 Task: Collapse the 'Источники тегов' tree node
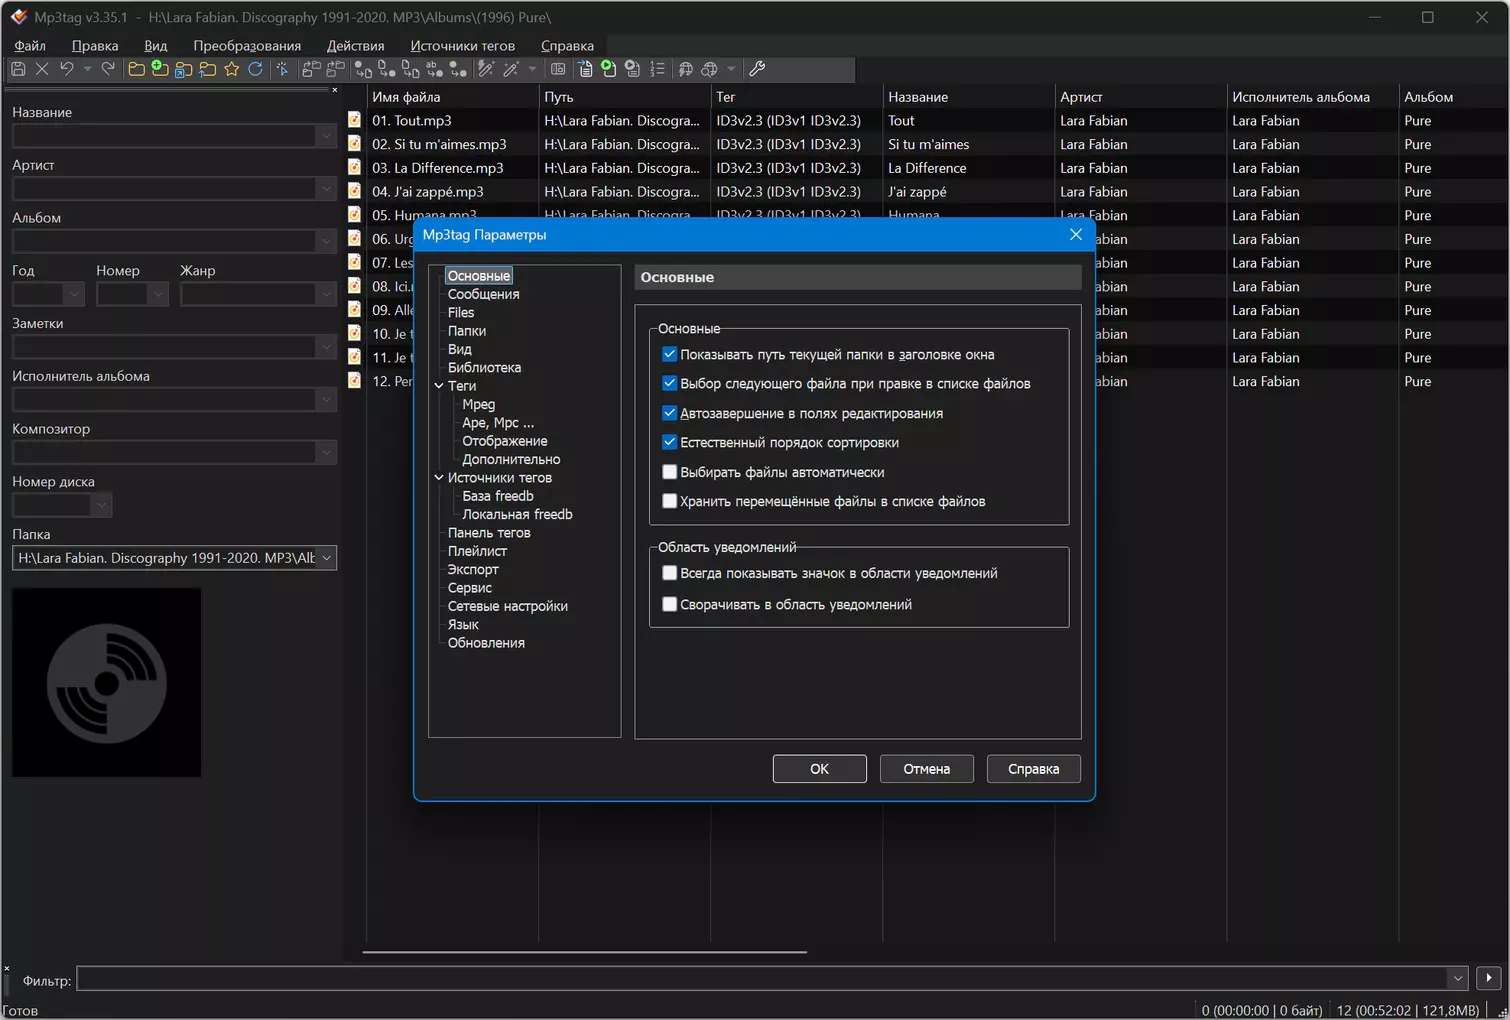click(x=439, y=478)
